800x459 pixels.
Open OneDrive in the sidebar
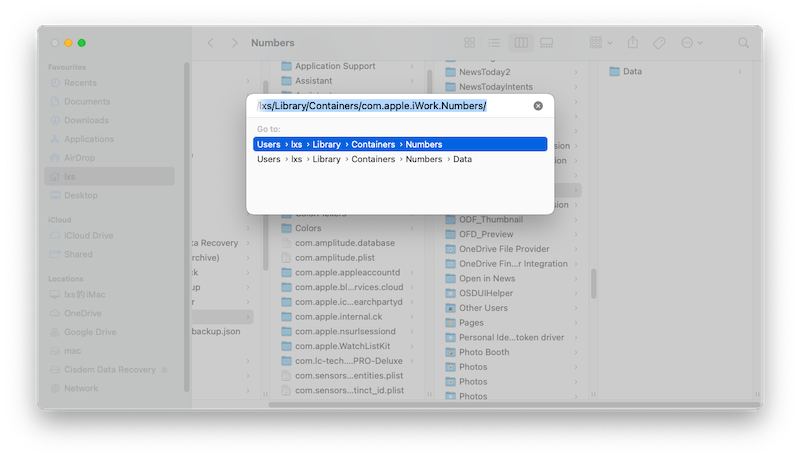pyautogui.click(x=109, y=313)
